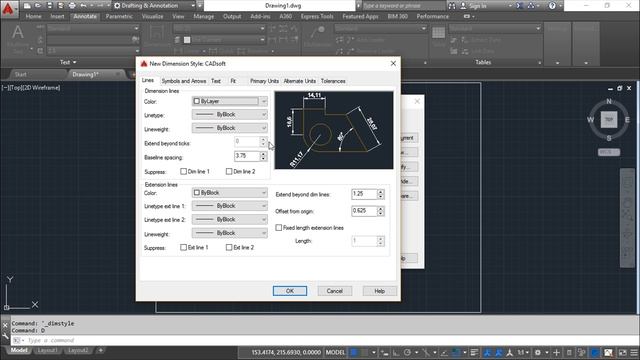The image size is (640, 360).
Task: Click the Baseline spacing 3.75 input field
Action: click(247, 156)
